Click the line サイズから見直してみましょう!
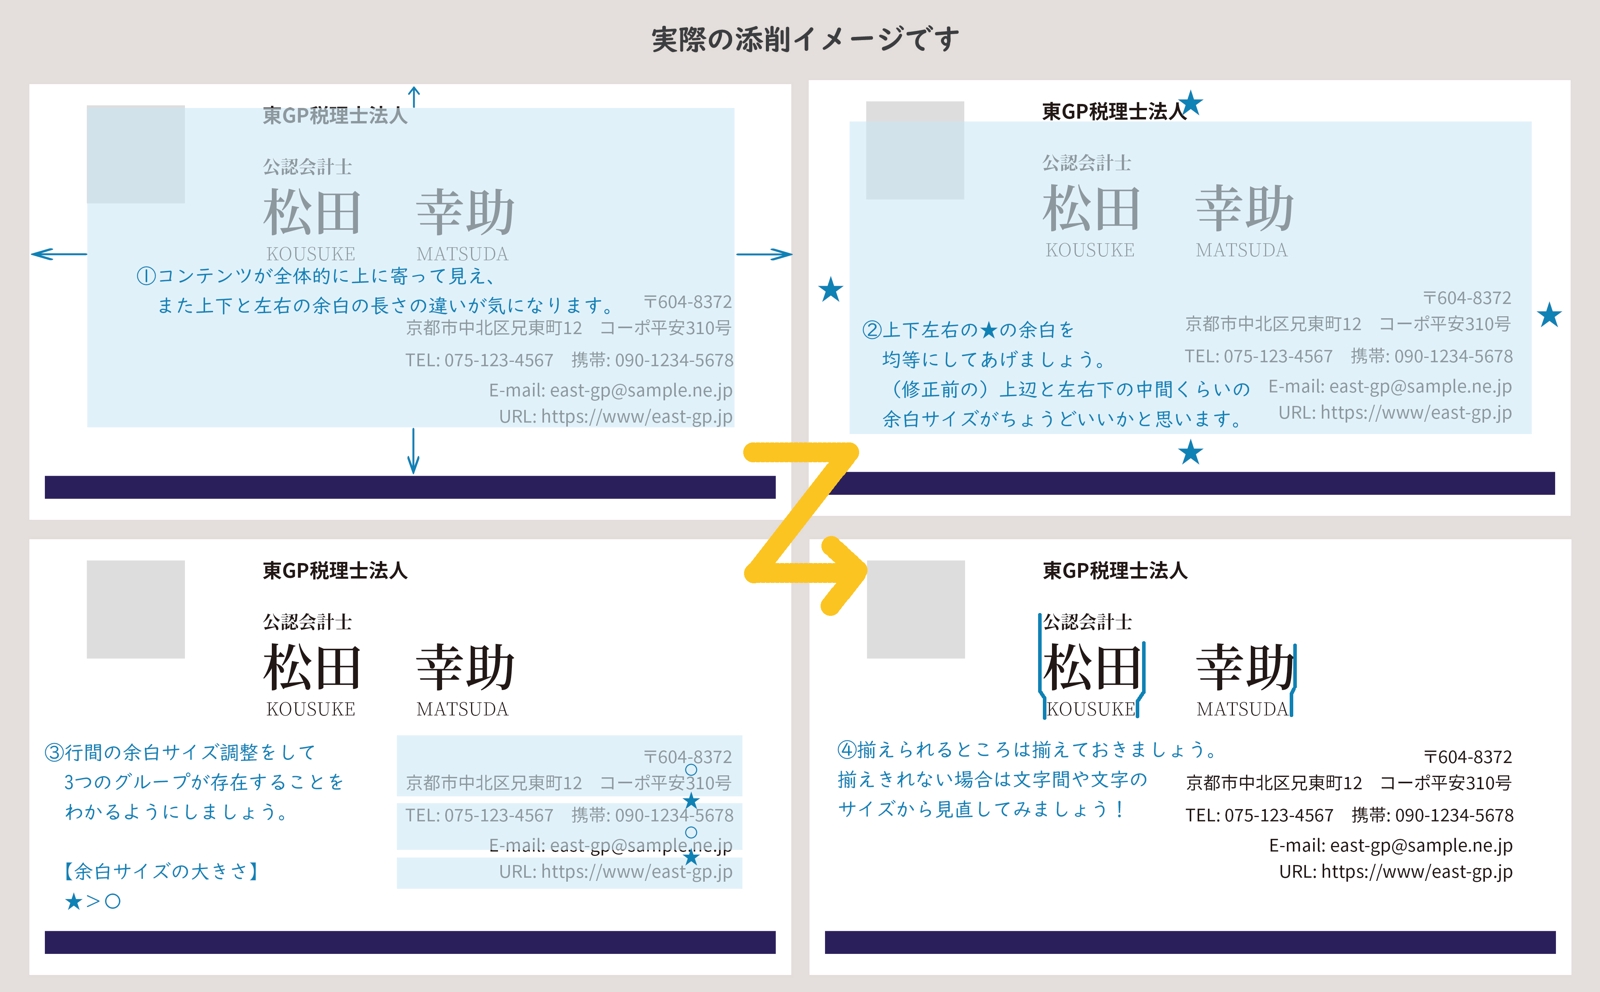This screenshot has height=992, width=1600. (982, 809)
